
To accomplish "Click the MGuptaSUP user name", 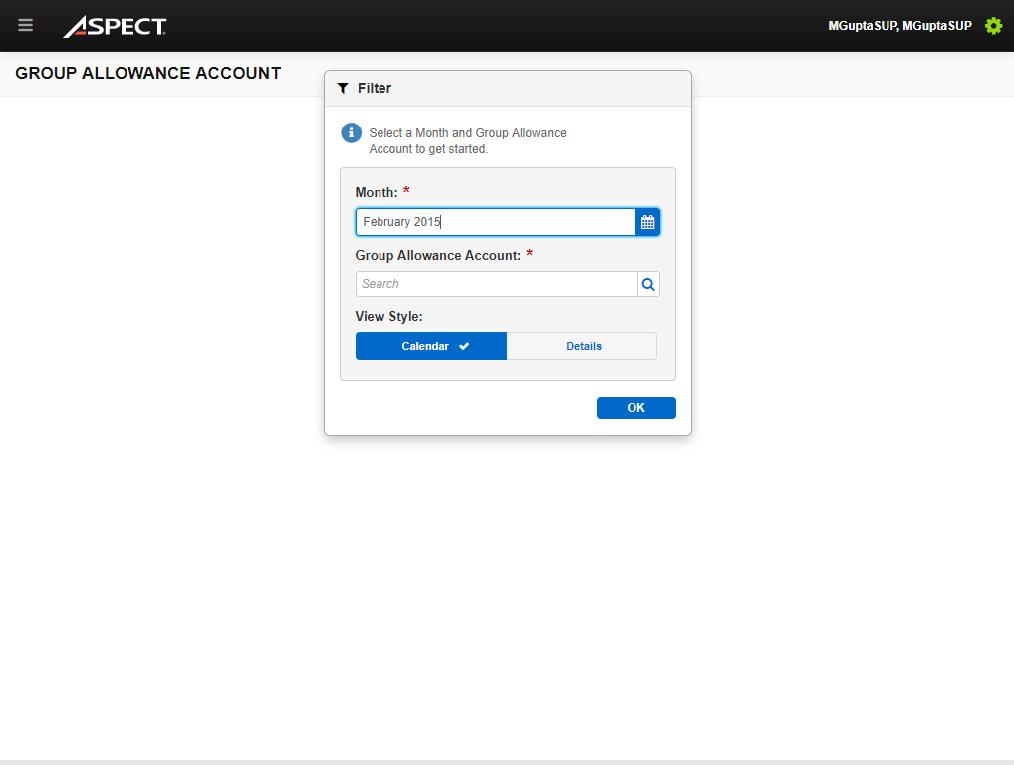I will pos(899,26).
